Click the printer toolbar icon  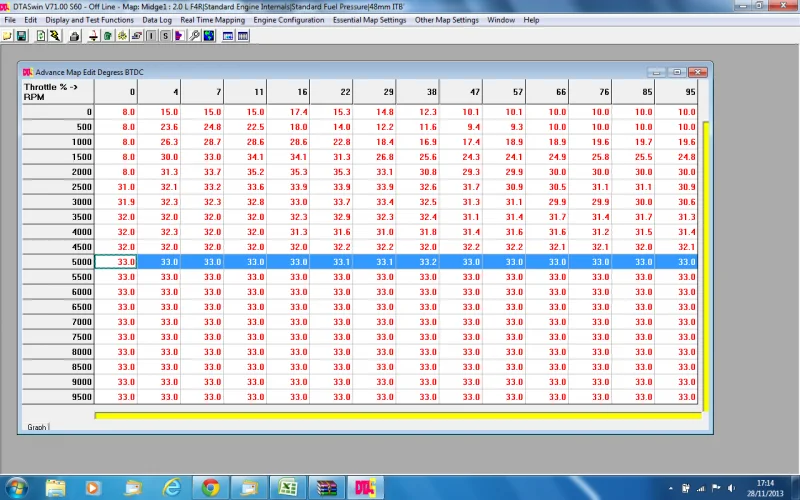pos(74,36)
